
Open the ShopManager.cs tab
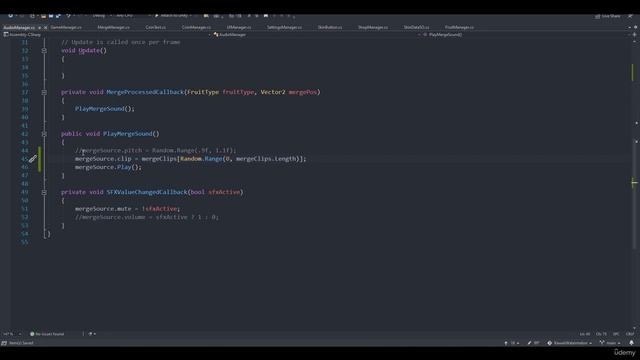pos(373,27)
